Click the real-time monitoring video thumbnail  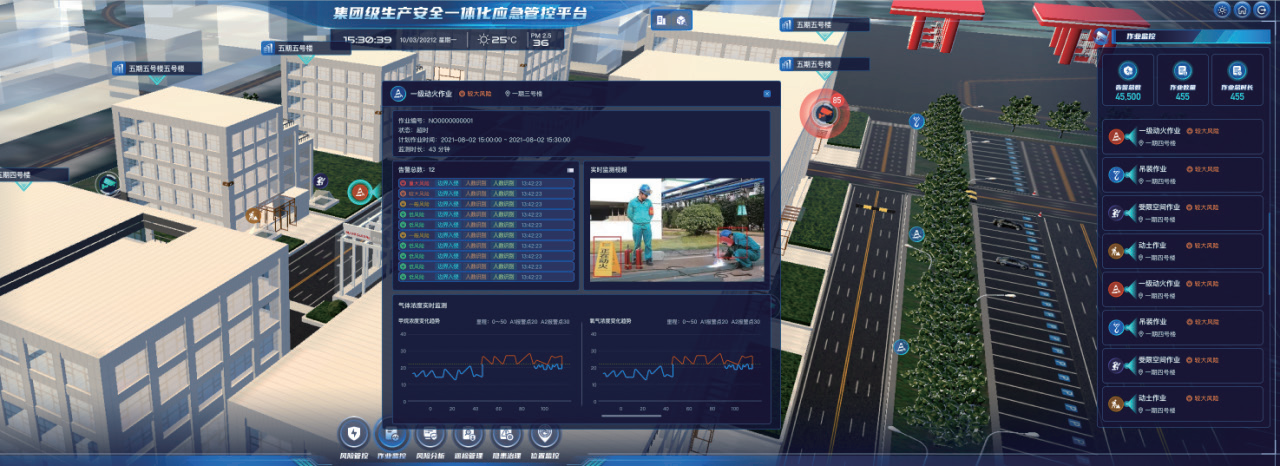676,230
